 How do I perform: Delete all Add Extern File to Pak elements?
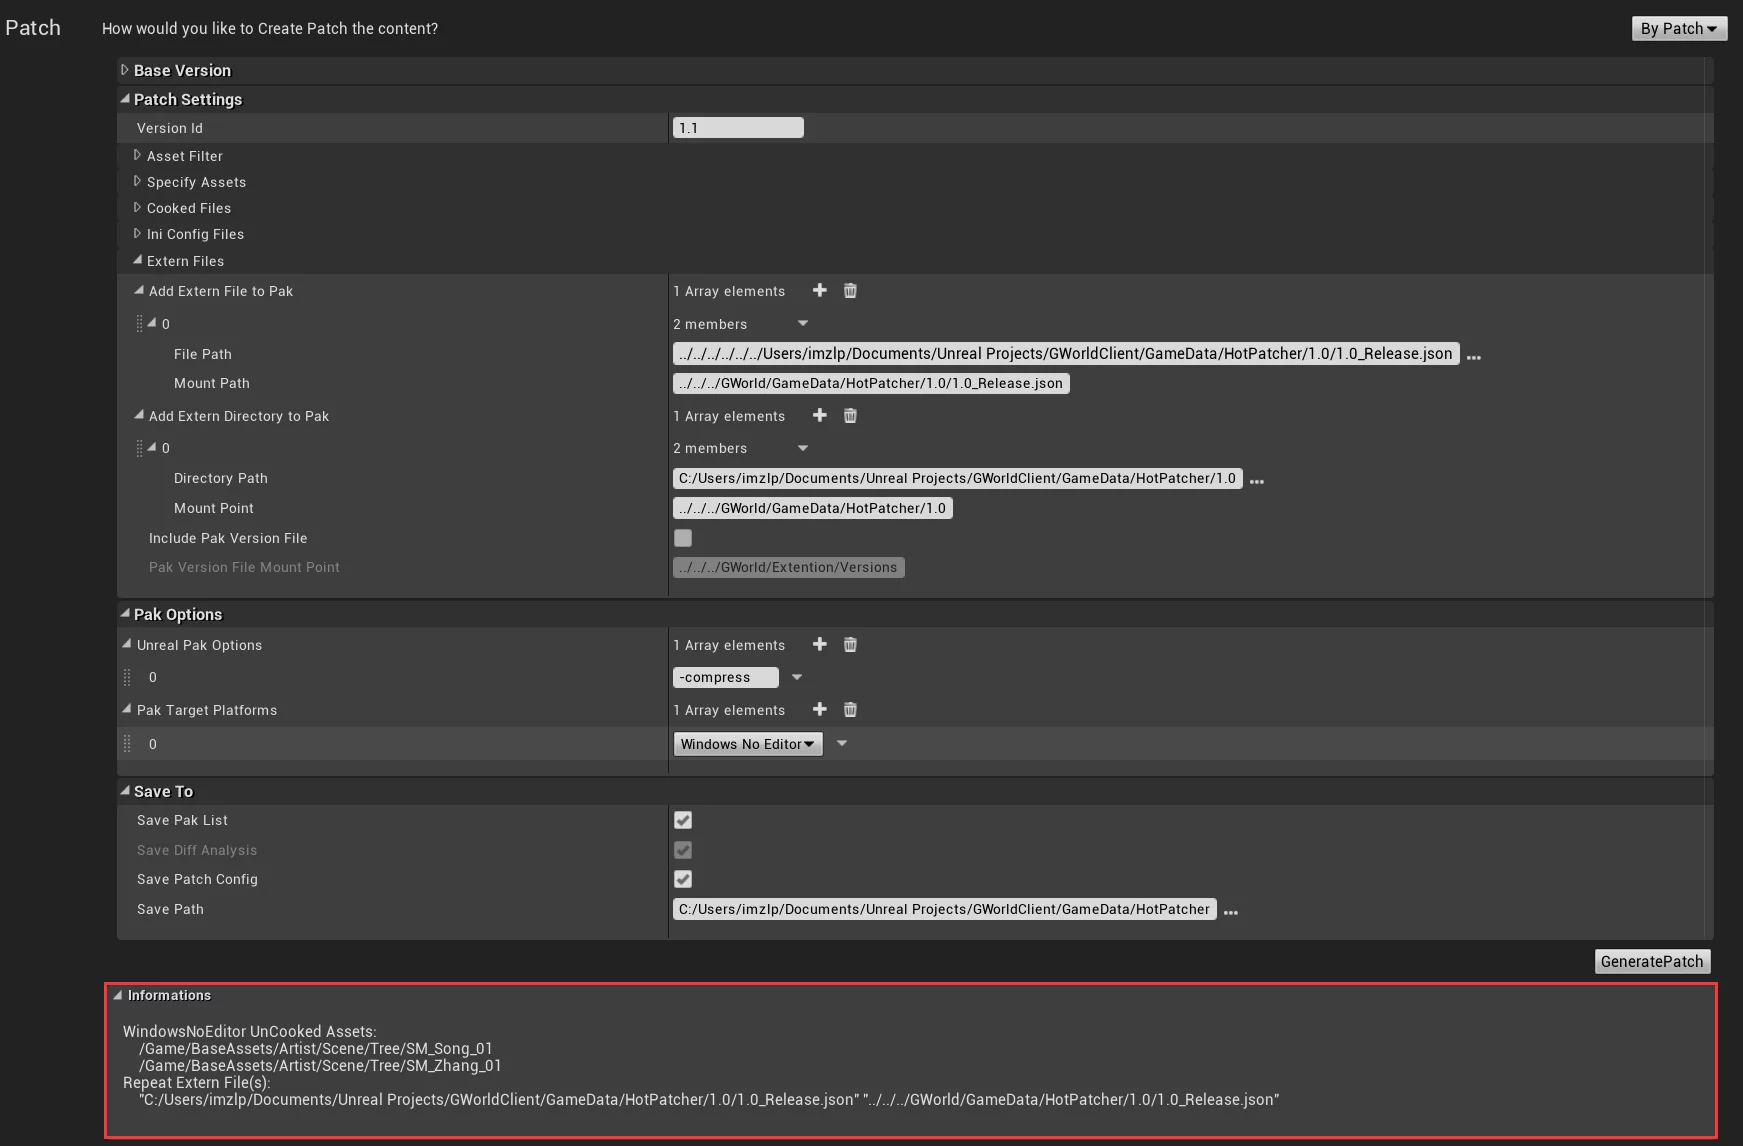[x=850, y=290]
